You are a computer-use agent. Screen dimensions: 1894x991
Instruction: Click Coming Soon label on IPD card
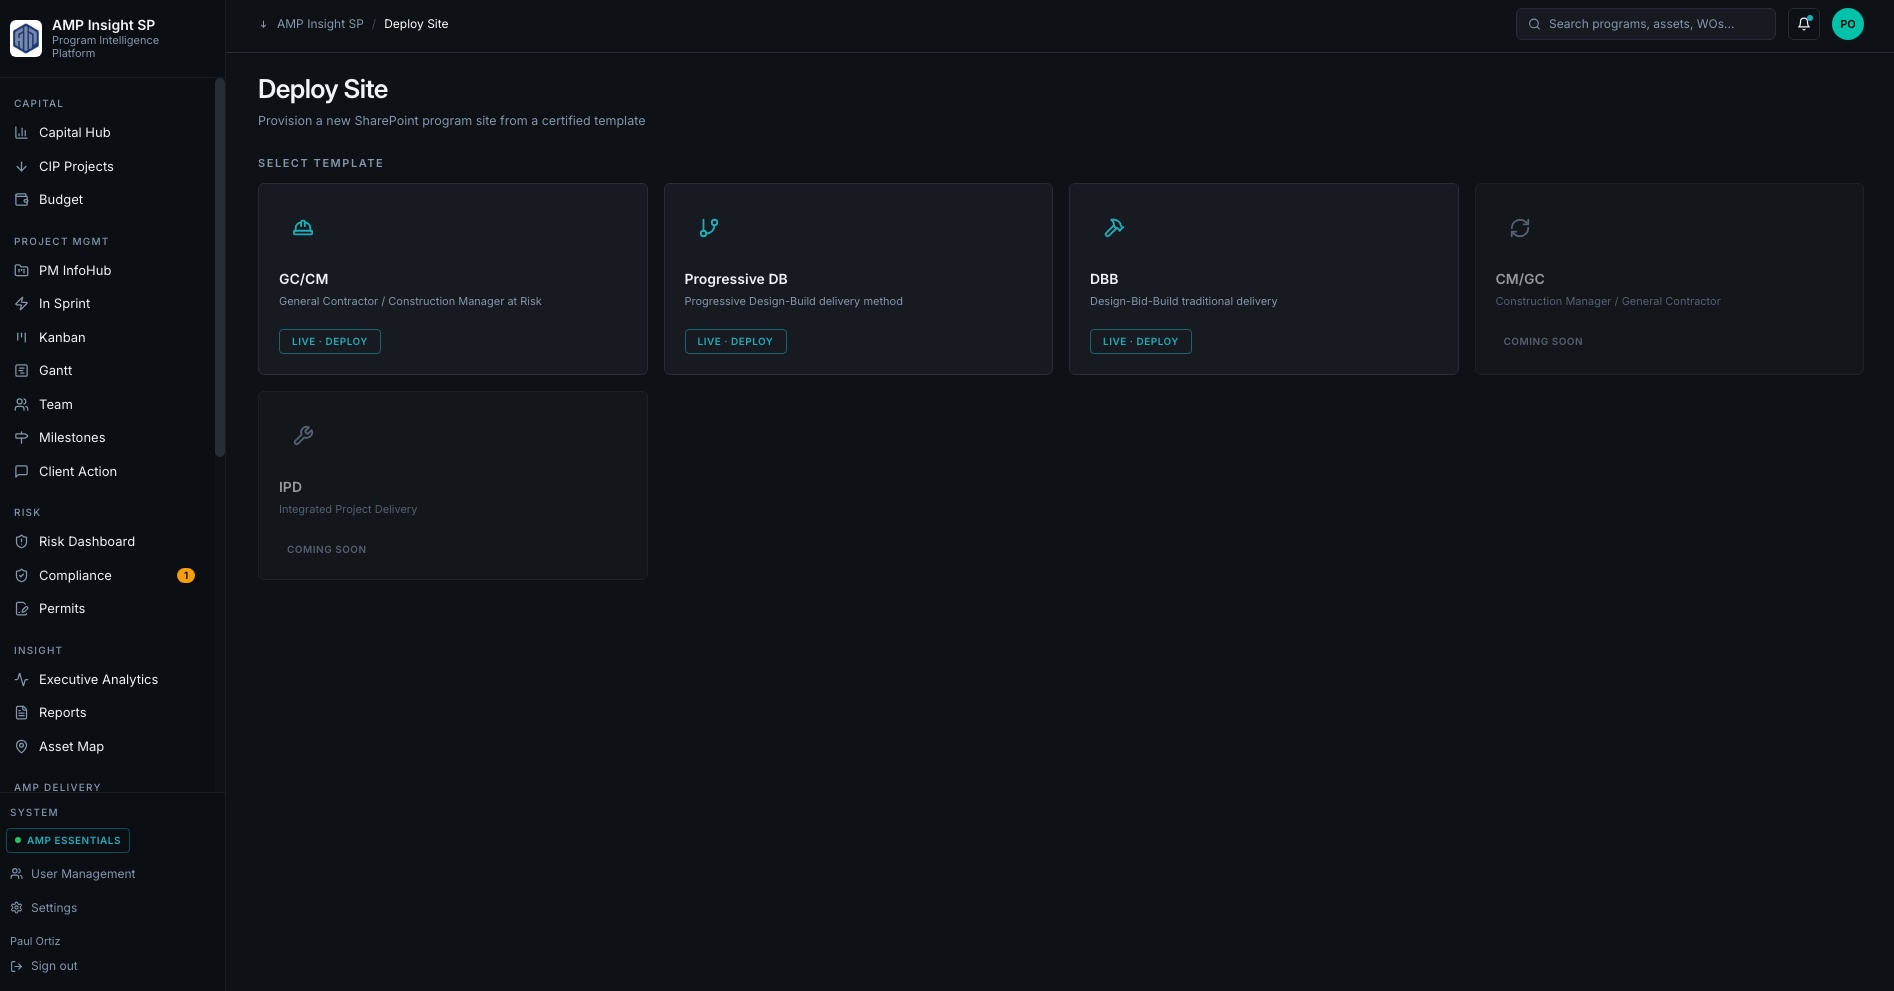(x=326, y=549)
